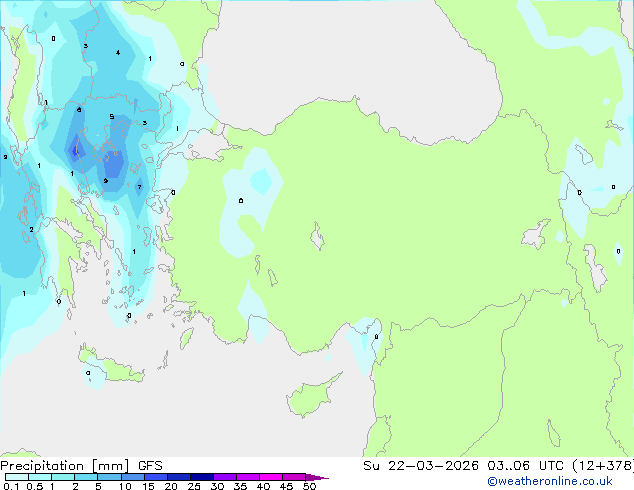634x490 pixels.
Task: Click the 35–40 mm purple legend box
Action: 248,477
